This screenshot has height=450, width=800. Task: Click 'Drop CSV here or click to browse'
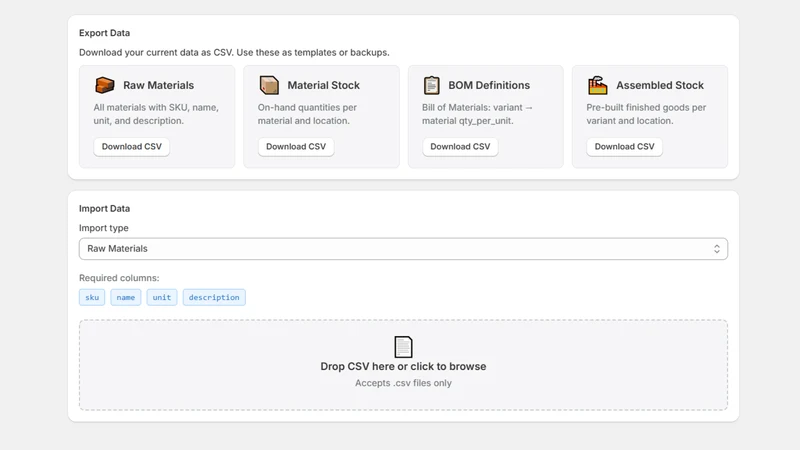click(403, 366)
